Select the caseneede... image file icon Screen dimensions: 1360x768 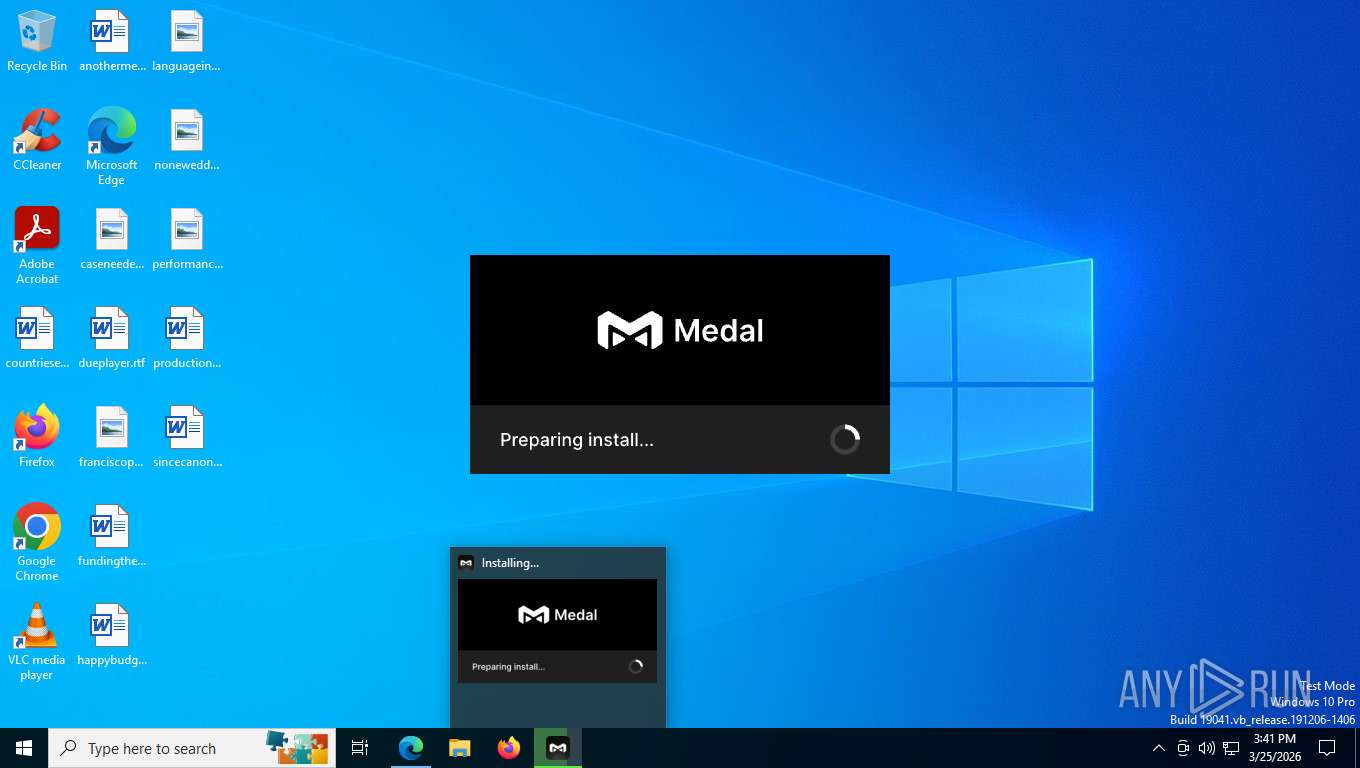coord(111,239)
